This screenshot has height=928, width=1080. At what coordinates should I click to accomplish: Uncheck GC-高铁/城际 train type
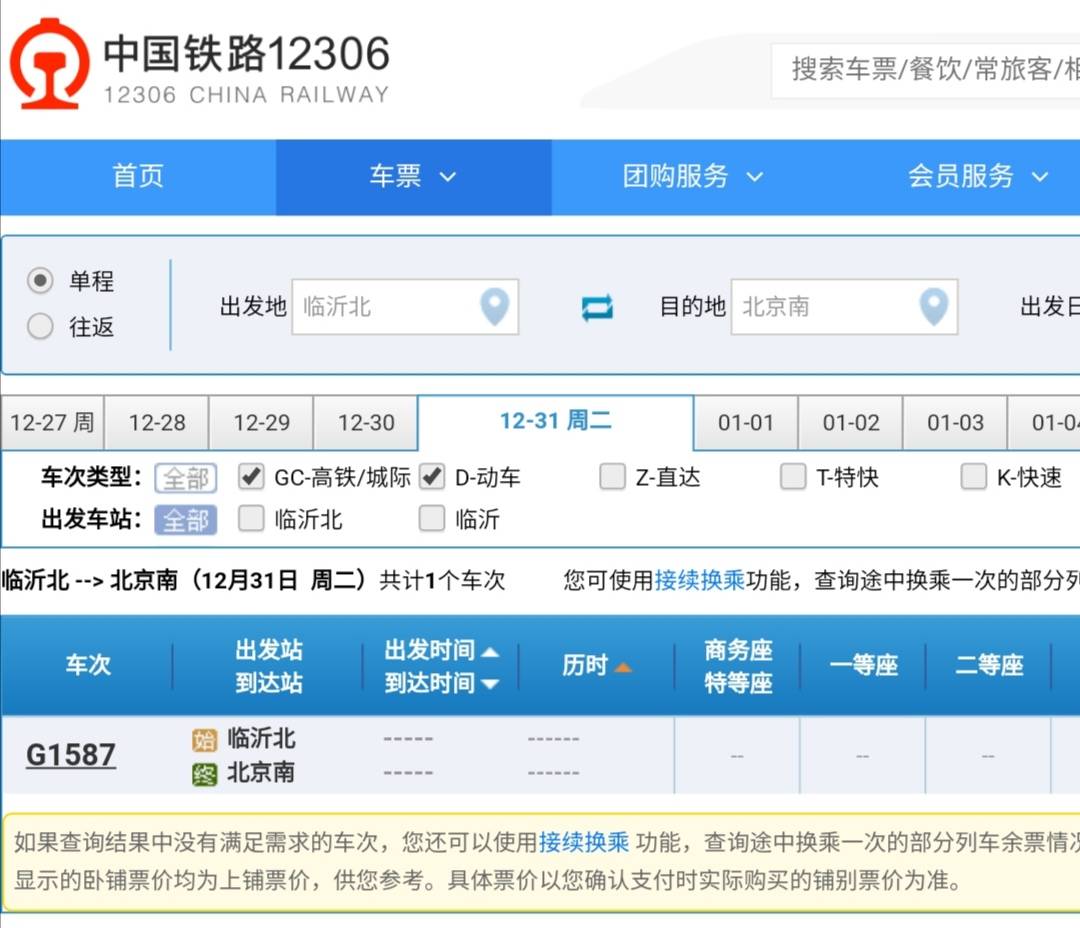click(251, 477)
